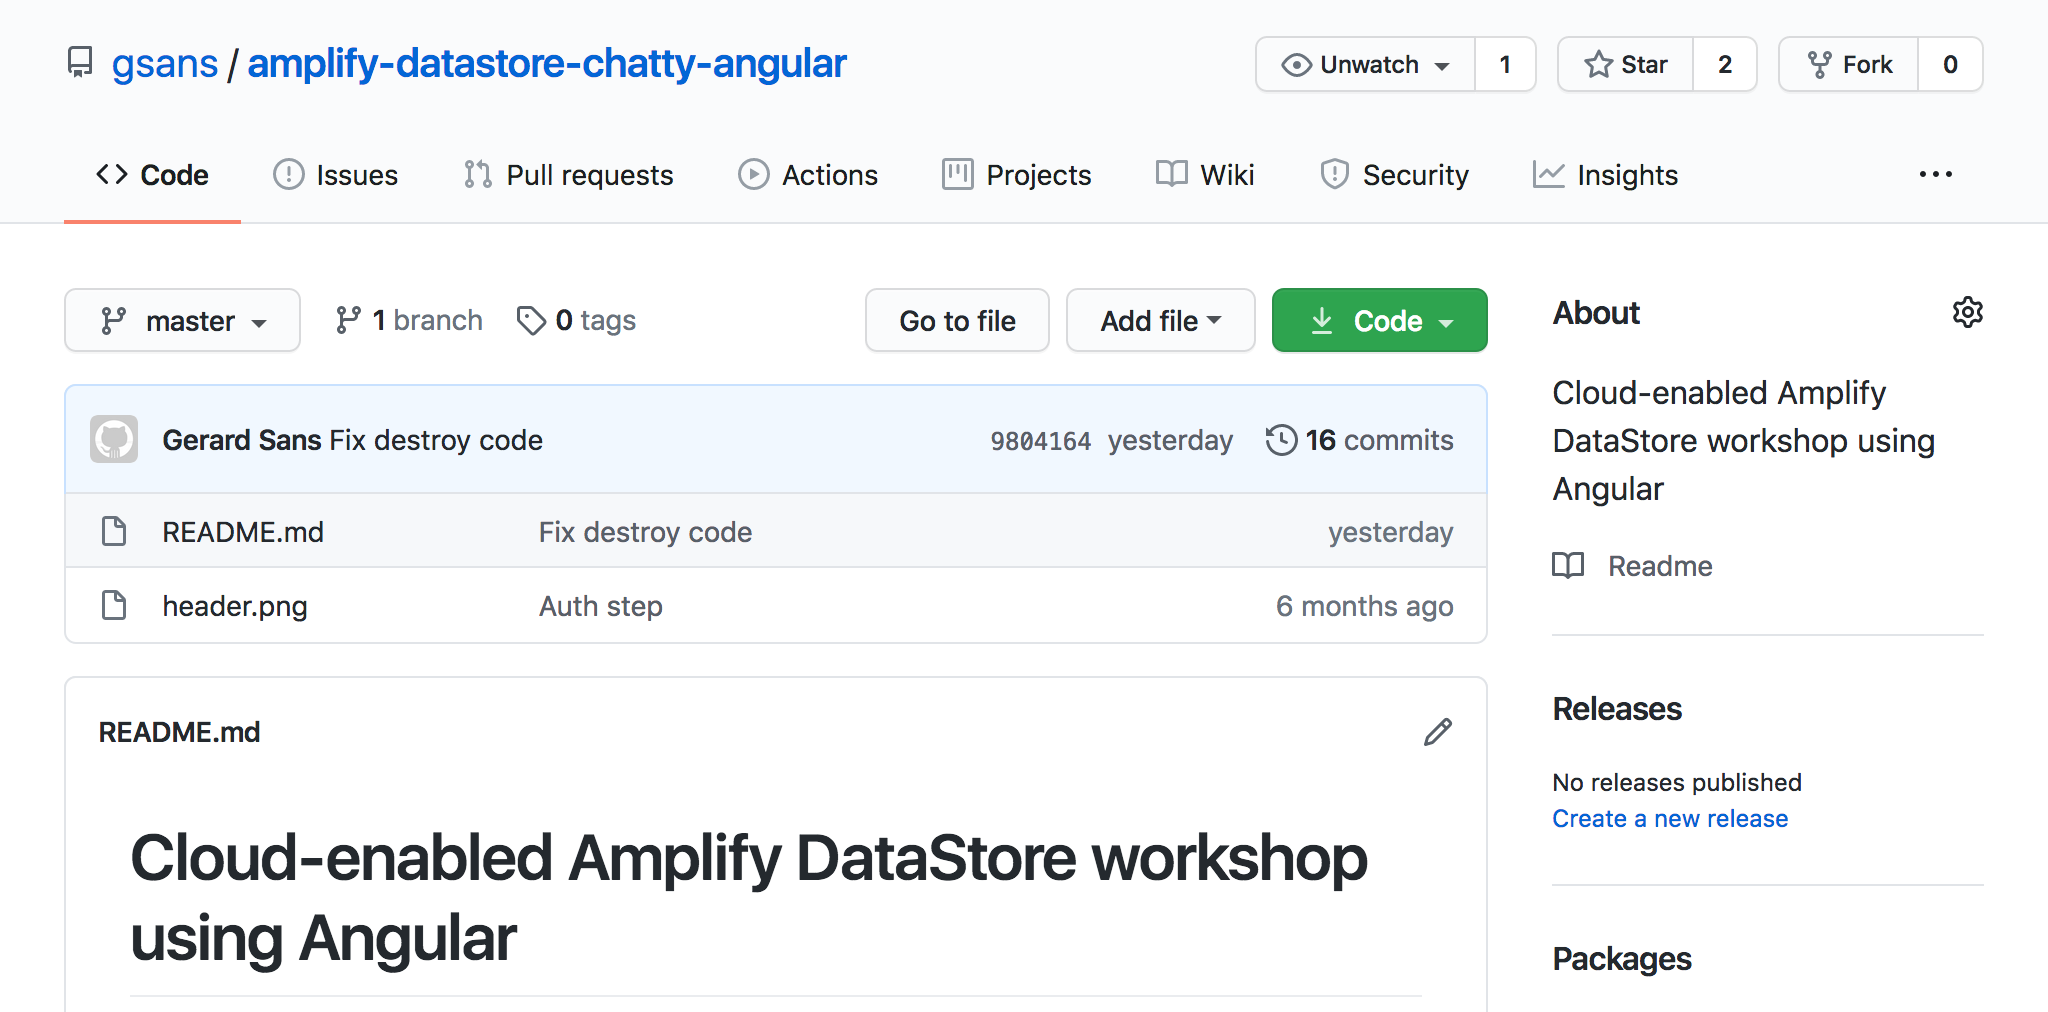Open the Actions tab
The image size is (2048, 1012).
[808, 175]
